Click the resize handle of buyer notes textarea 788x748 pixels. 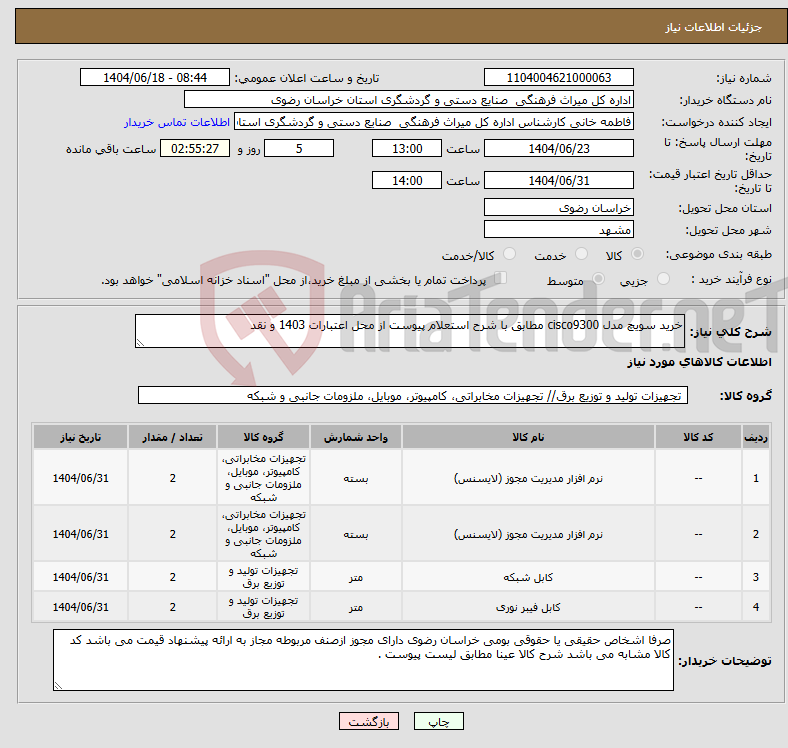[58, 686]
